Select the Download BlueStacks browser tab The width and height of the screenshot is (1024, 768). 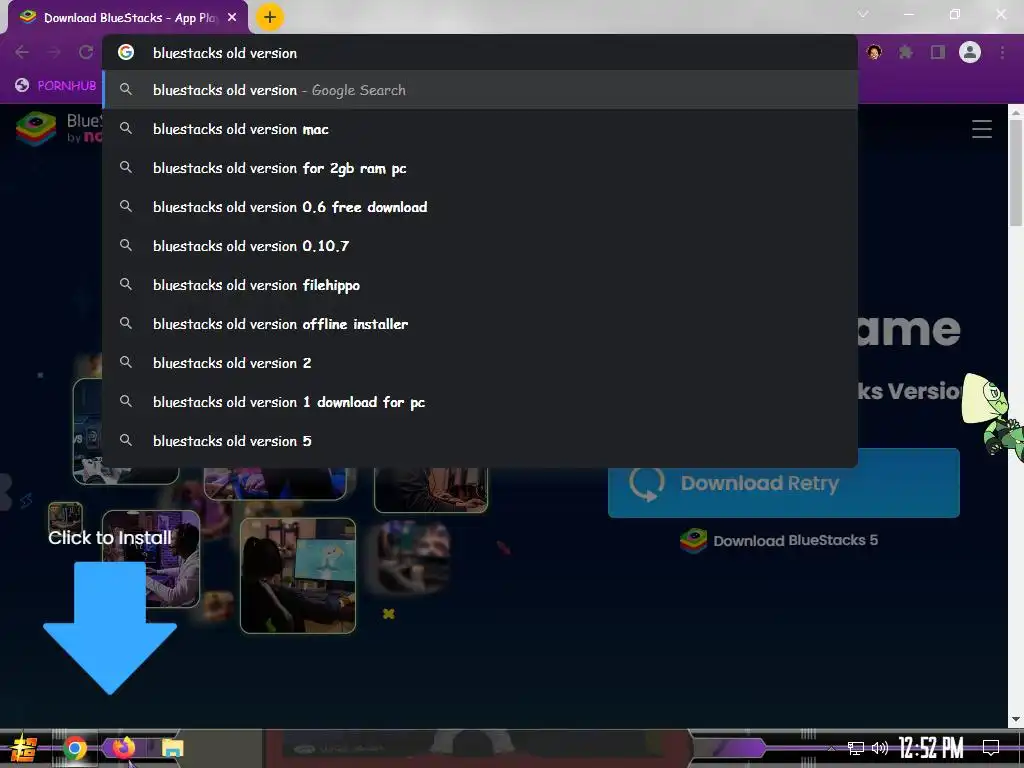128,18
